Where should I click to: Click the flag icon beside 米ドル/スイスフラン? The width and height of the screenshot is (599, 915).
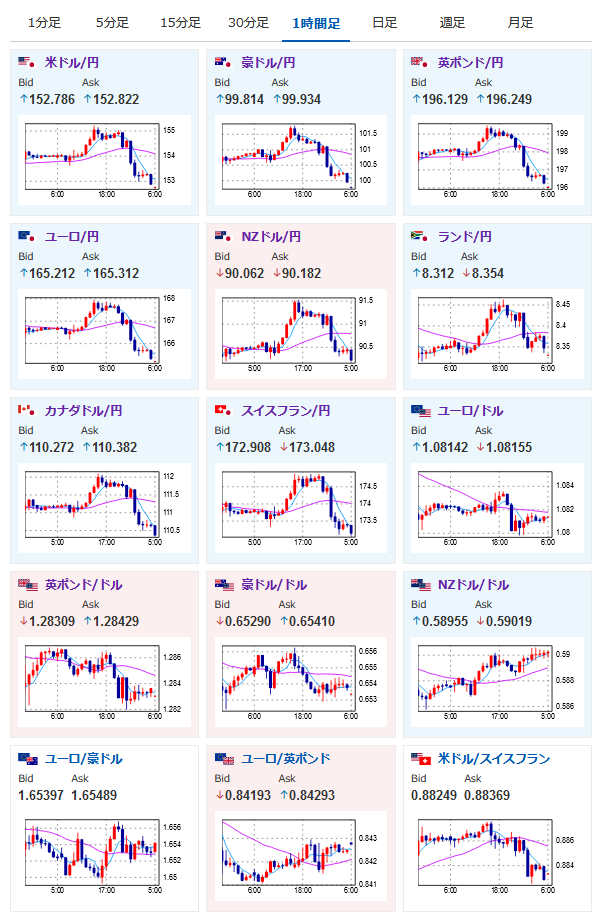pyautogui.click(x=421, y=759)
